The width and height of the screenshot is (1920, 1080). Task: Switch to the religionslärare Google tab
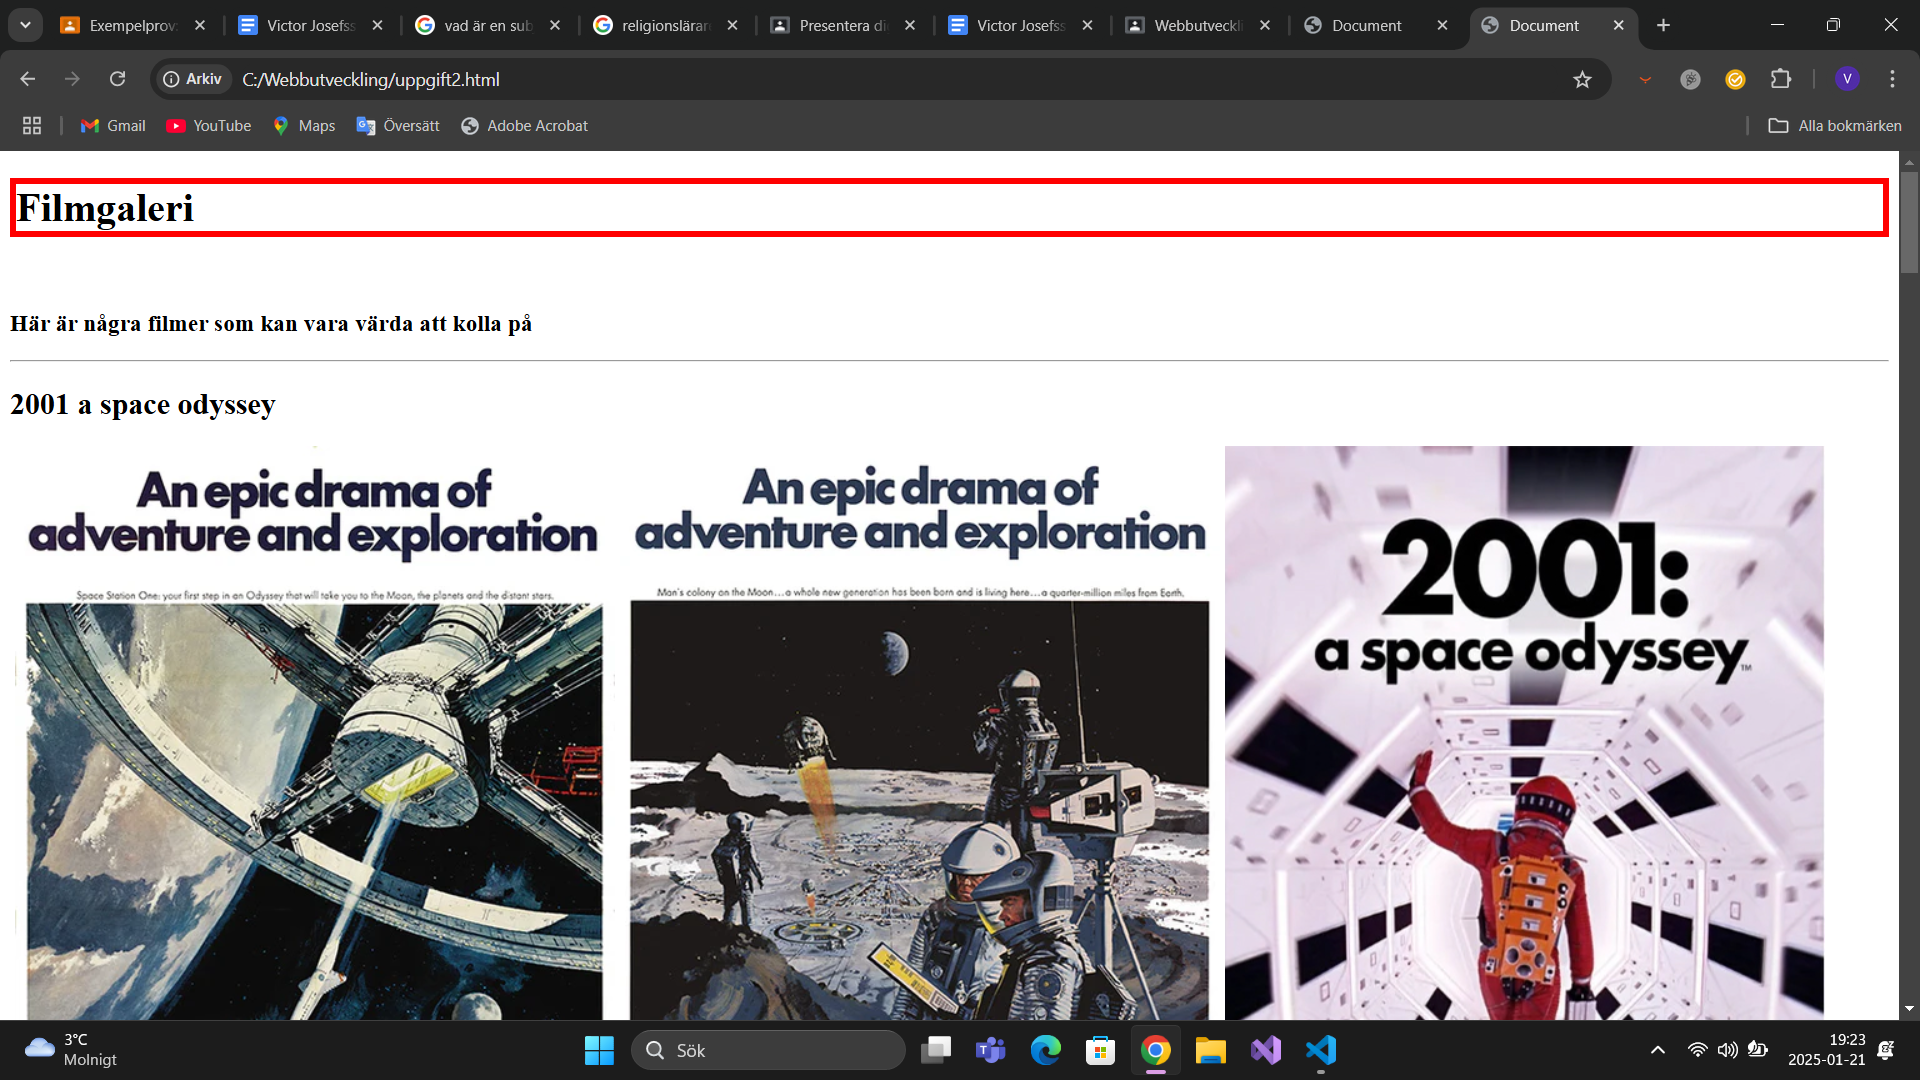point(665,25)
